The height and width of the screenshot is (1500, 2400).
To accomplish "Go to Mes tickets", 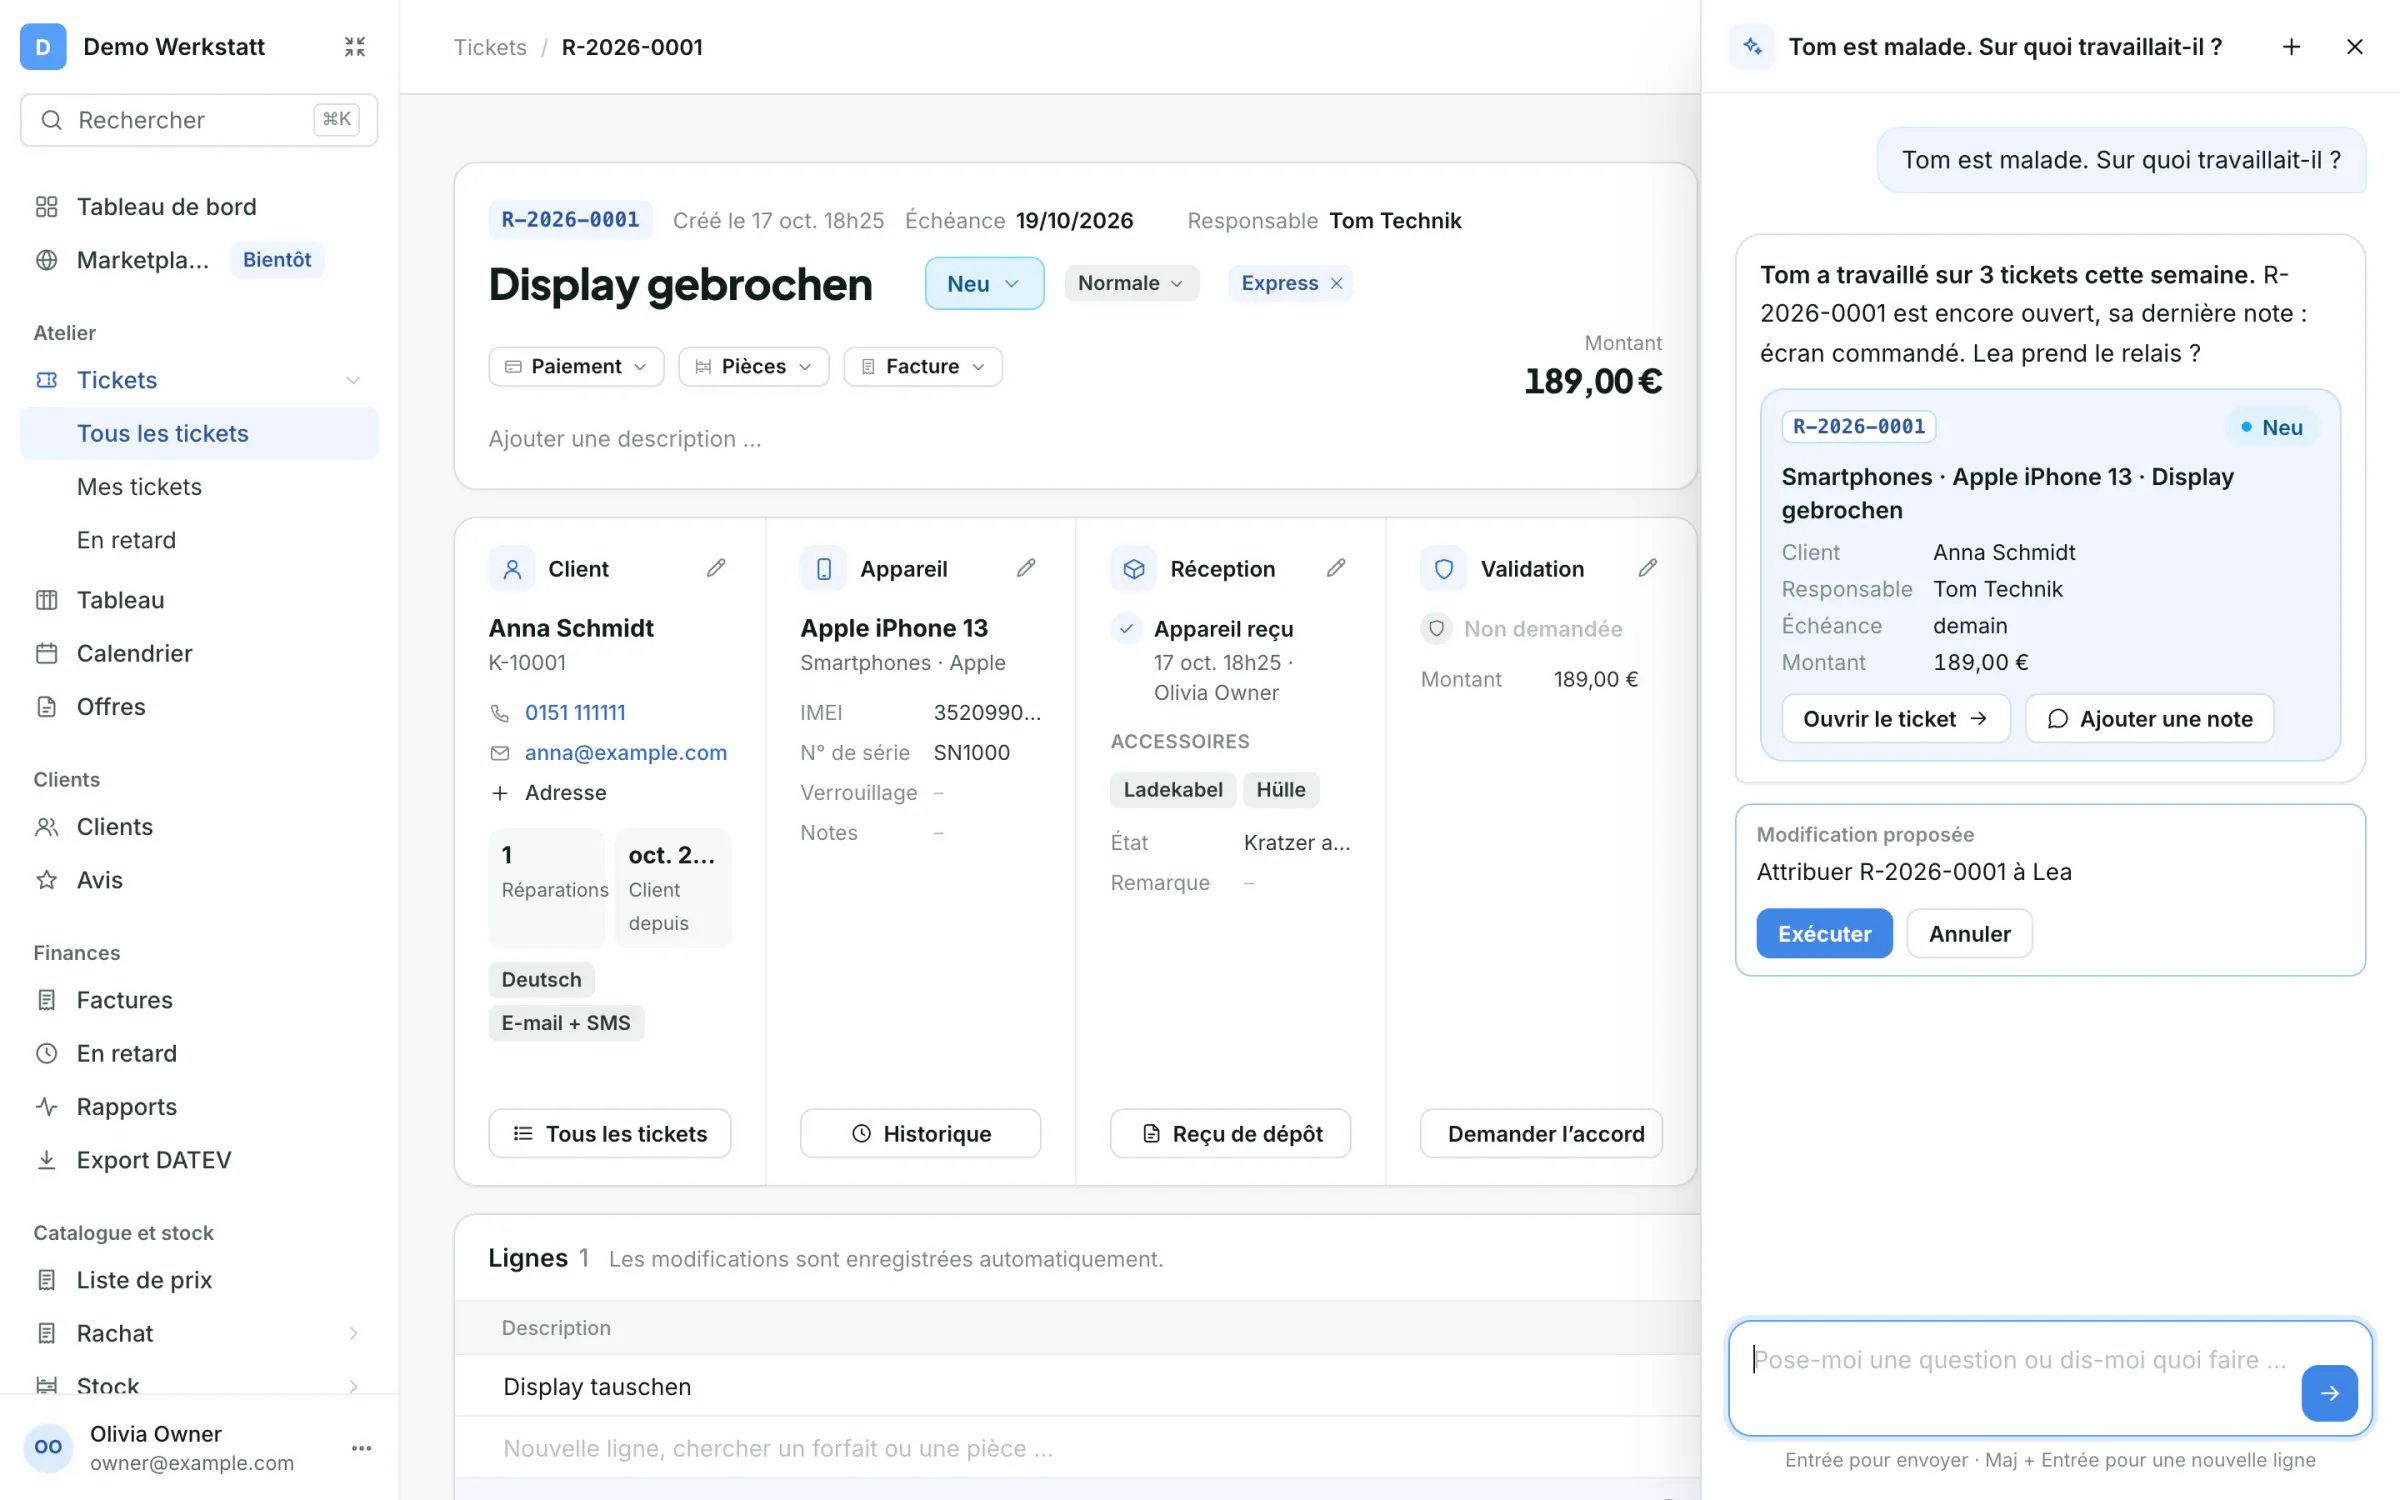I will click(x=199, y=486).
